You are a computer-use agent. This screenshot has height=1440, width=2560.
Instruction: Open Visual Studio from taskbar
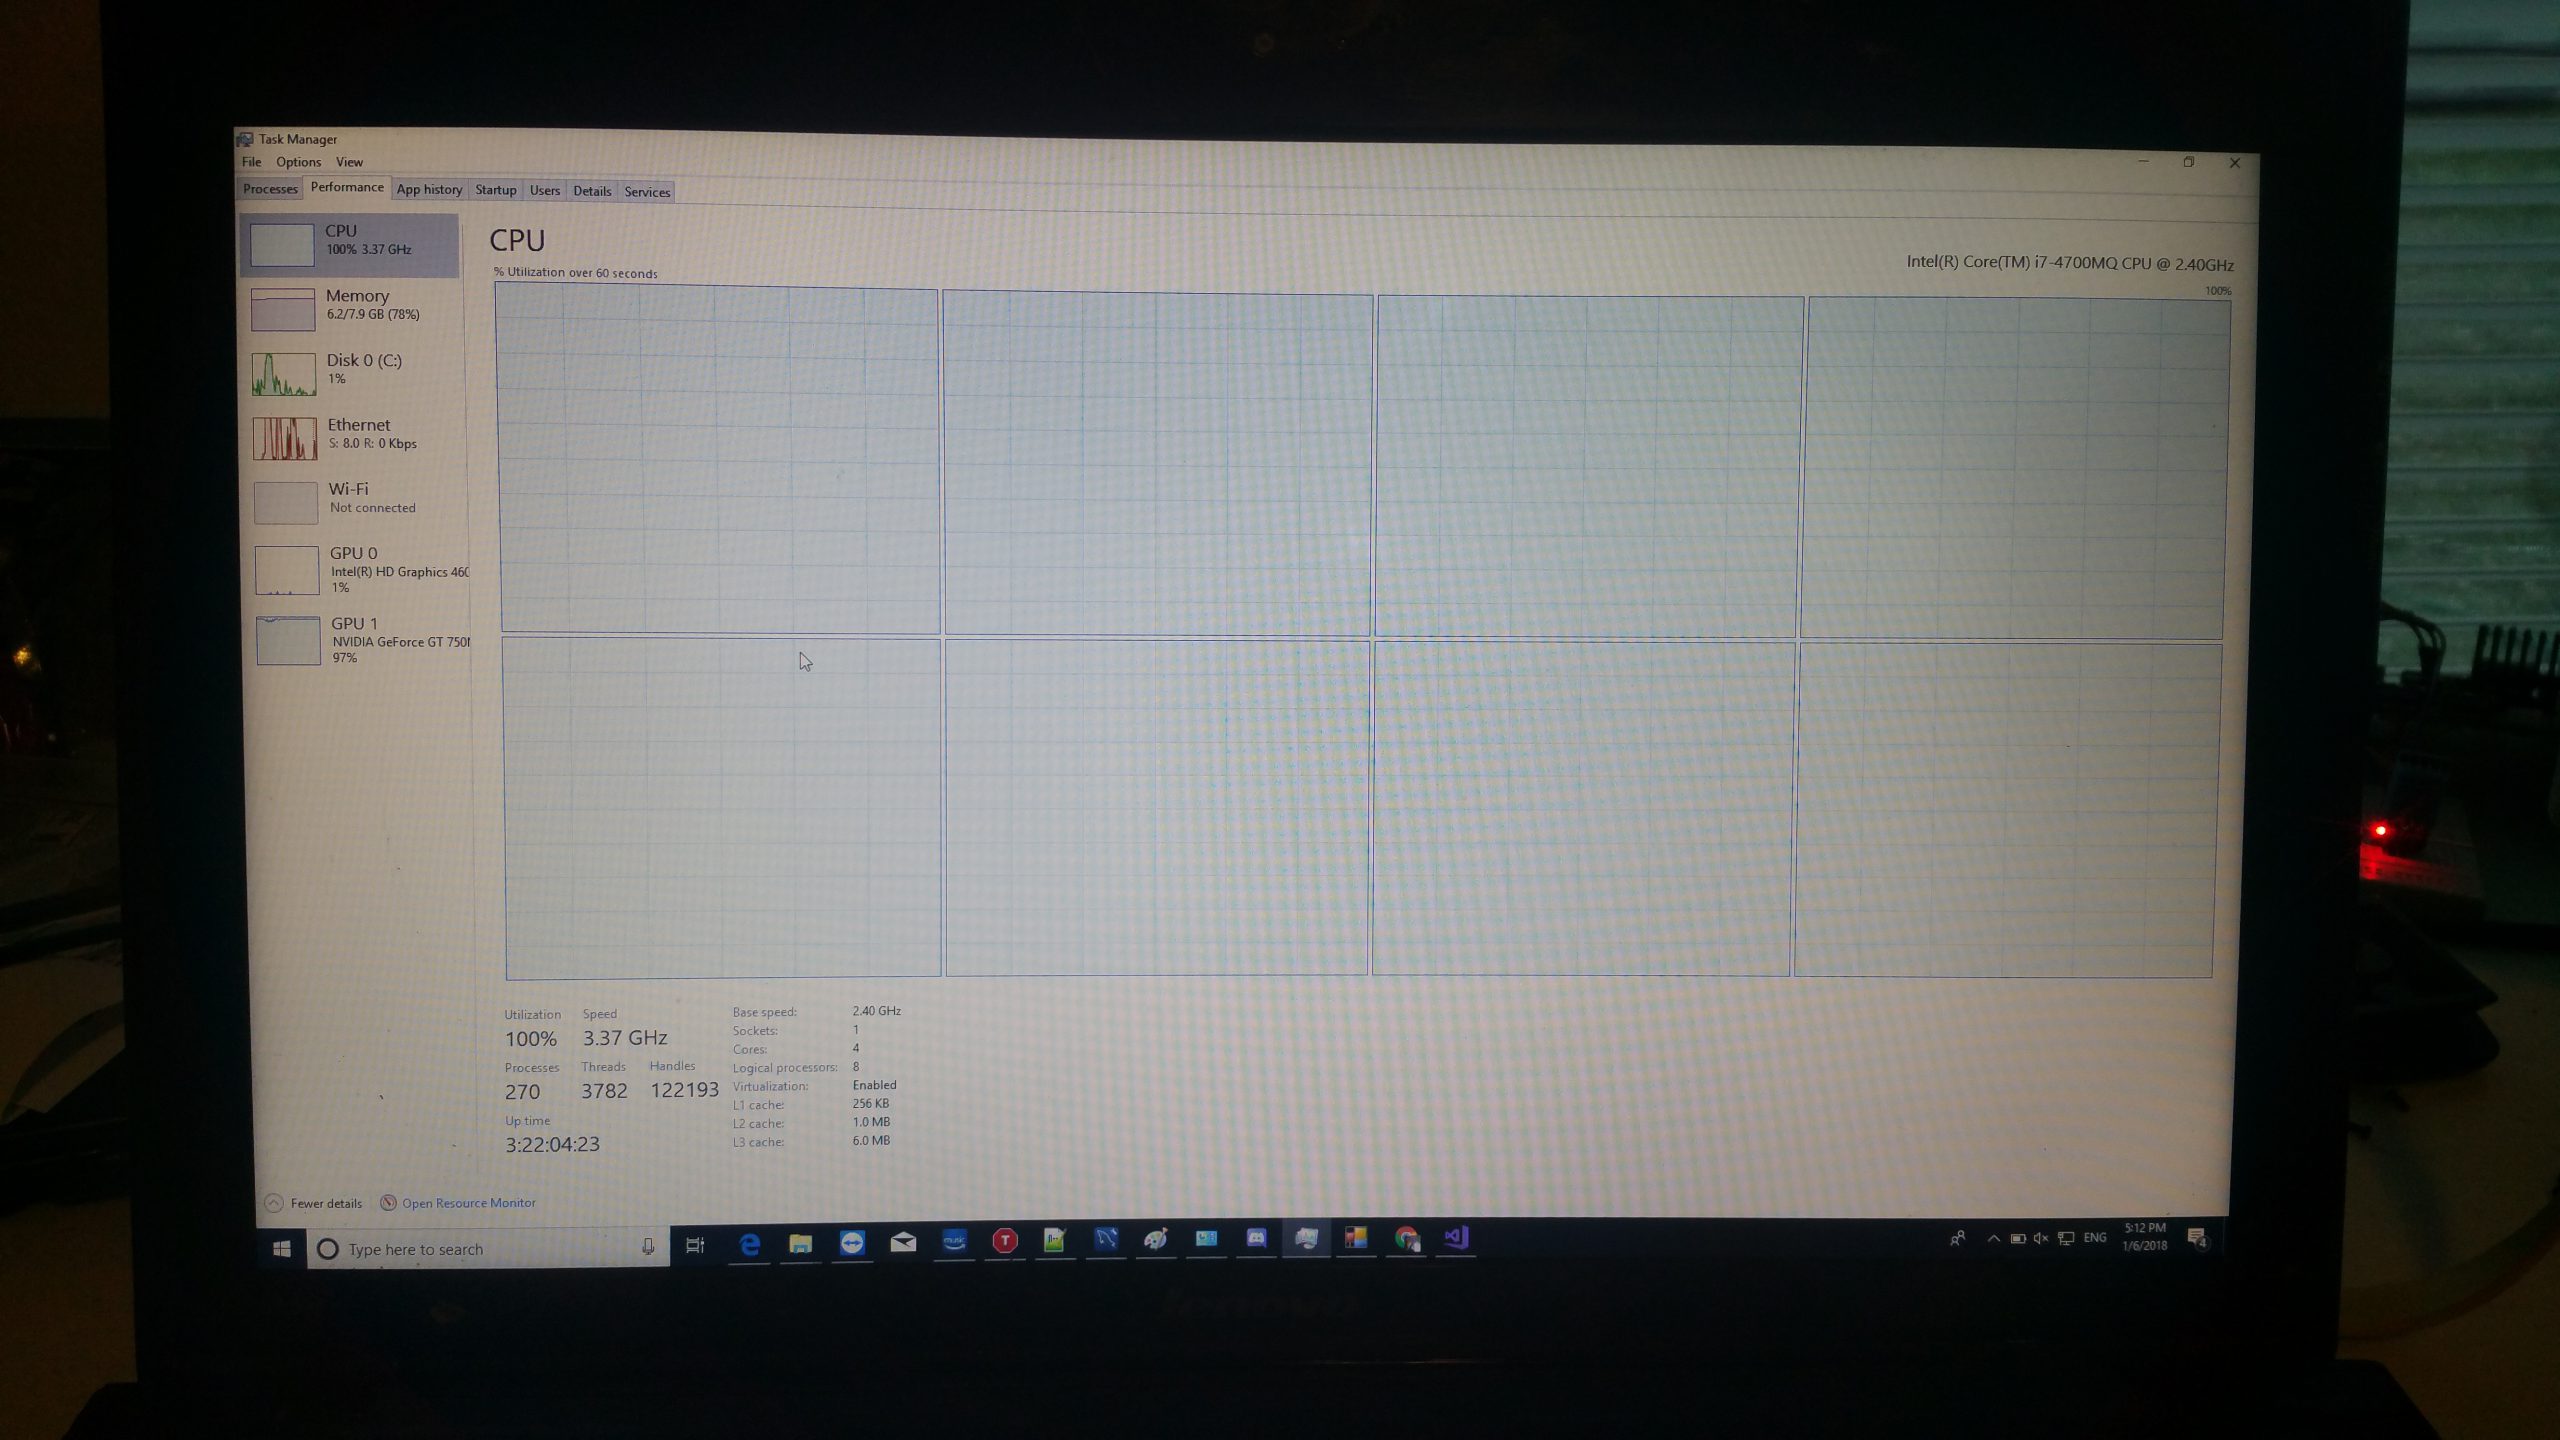tap(1456, 1238)
